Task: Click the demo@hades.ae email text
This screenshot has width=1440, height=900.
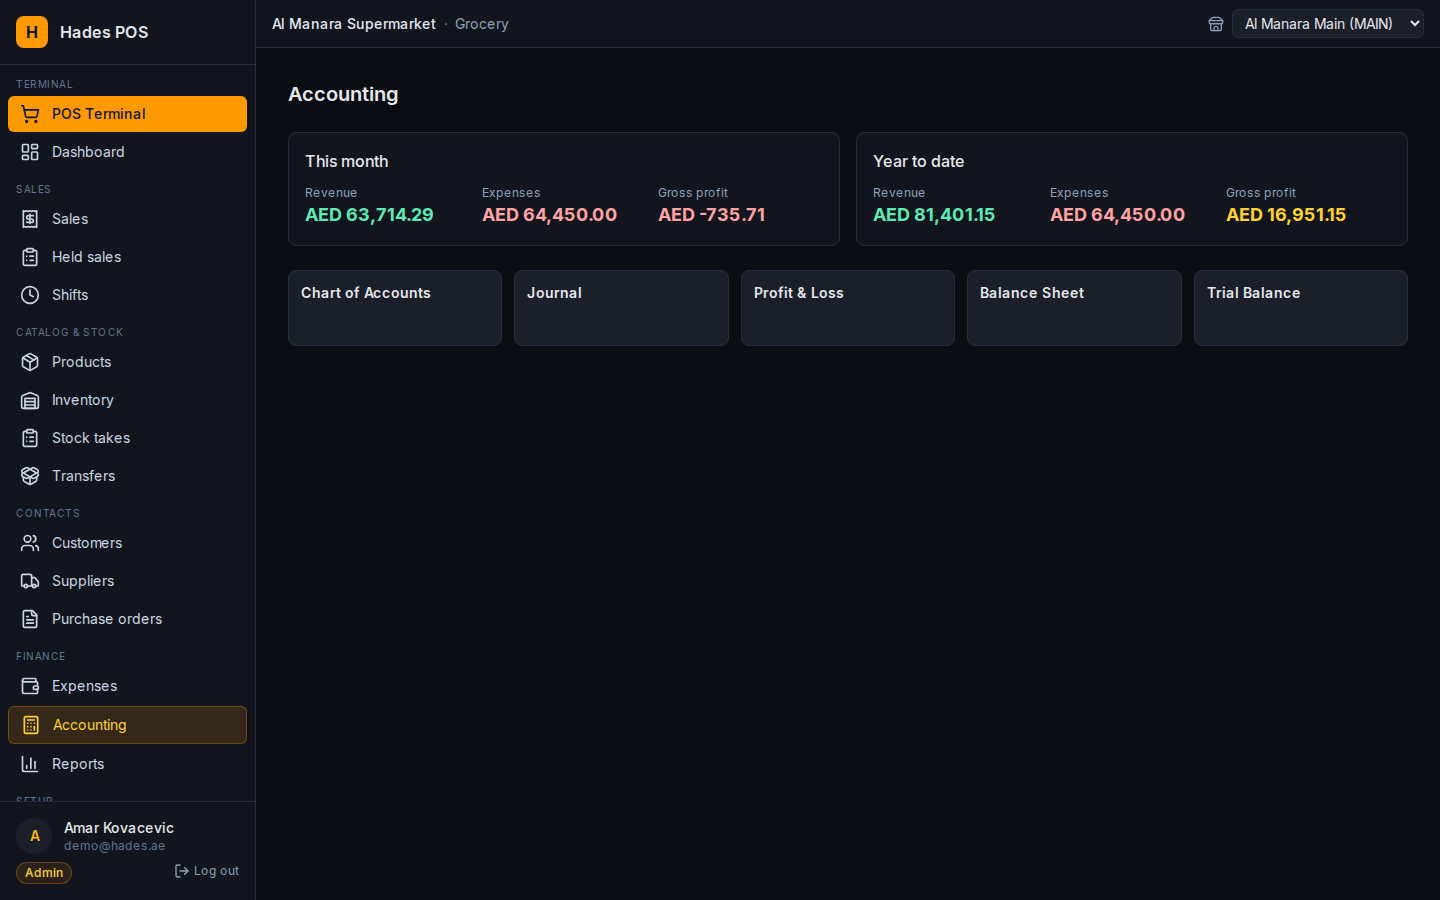Action: point(115,846)
